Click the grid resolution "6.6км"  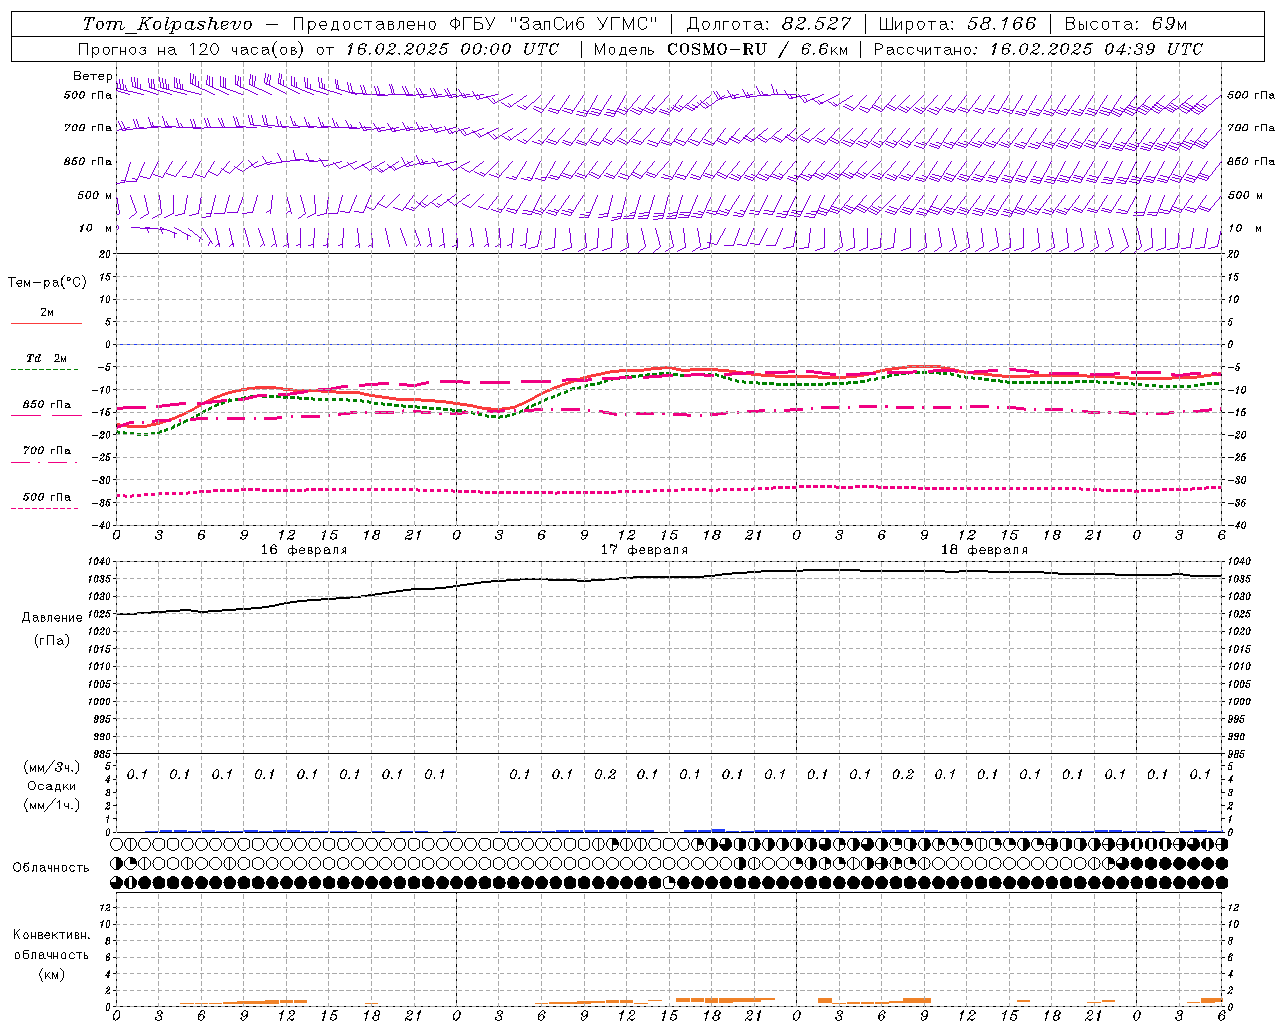coord(824,49)
